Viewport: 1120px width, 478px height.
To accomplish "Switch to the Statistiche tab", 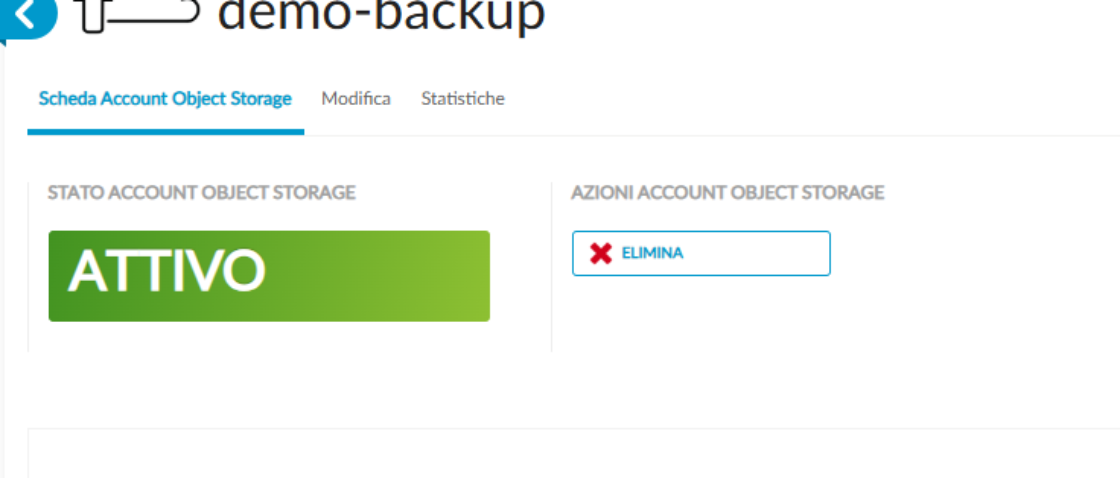I will tap(462, 99).
